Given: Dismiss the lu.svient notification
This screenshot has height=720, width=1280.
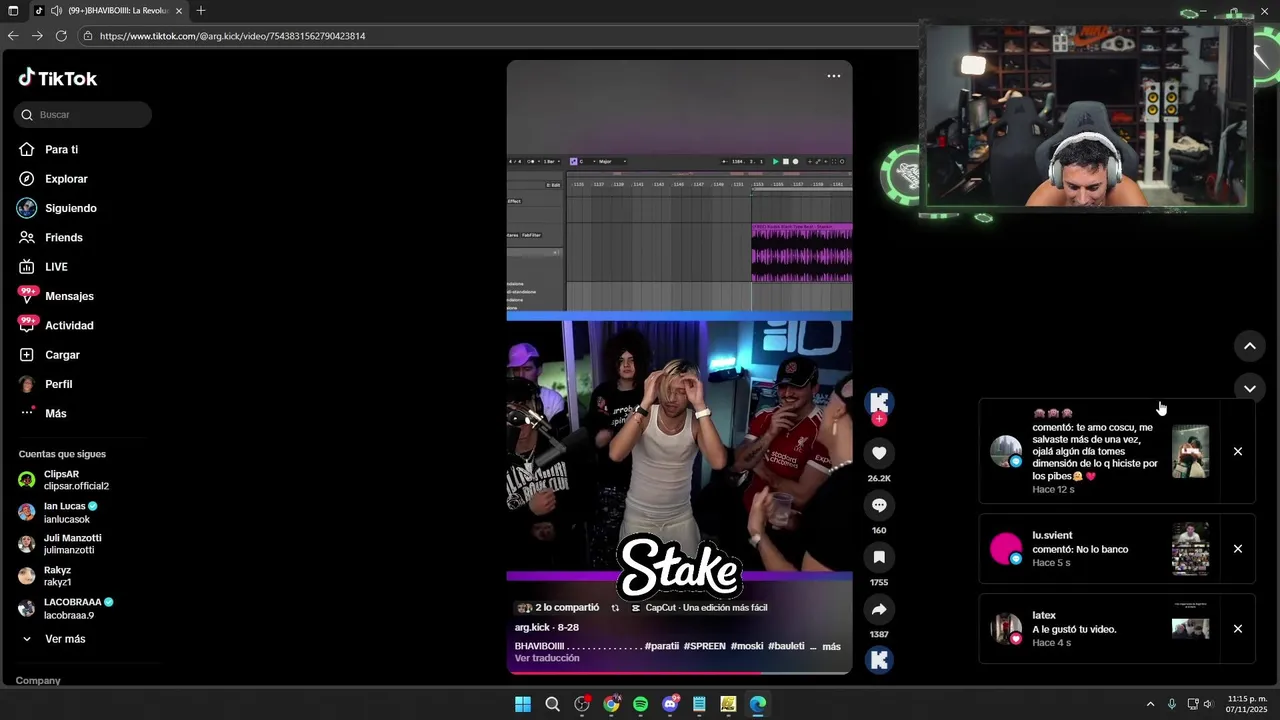Looking at the screenshot, I should coord(1237,549).
